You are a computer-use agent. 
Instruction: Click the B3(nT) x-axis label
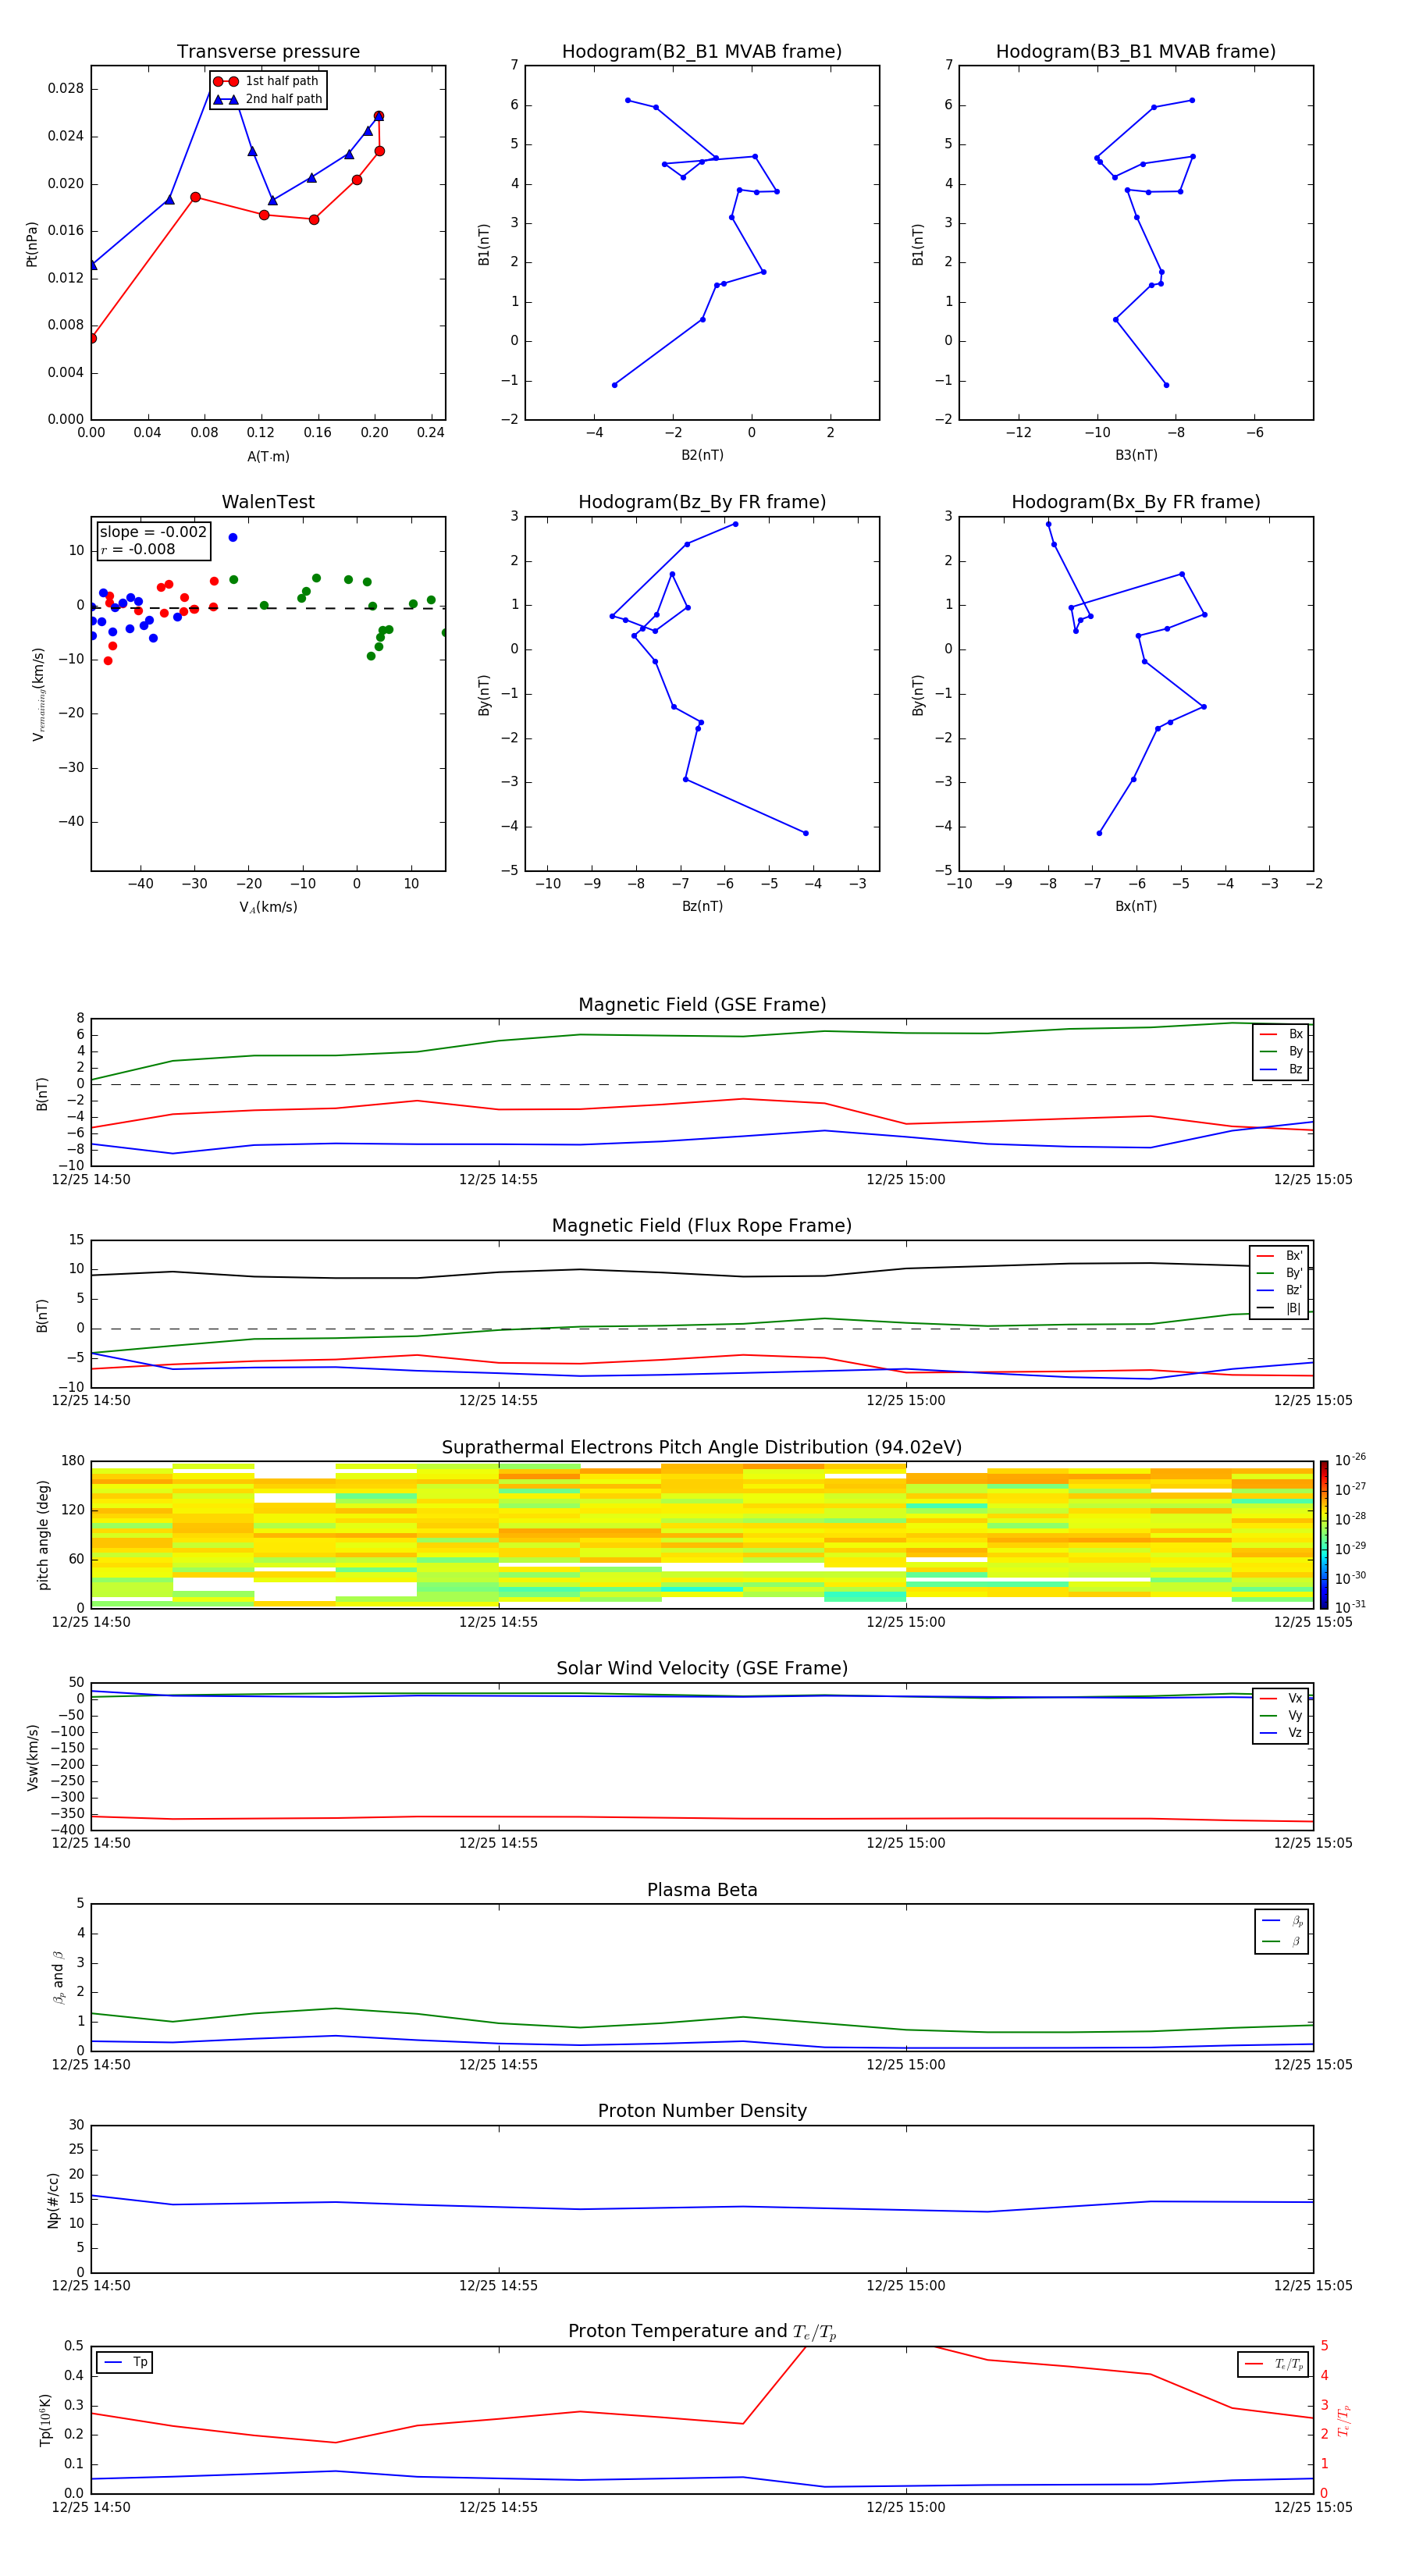pos(1136,455)
